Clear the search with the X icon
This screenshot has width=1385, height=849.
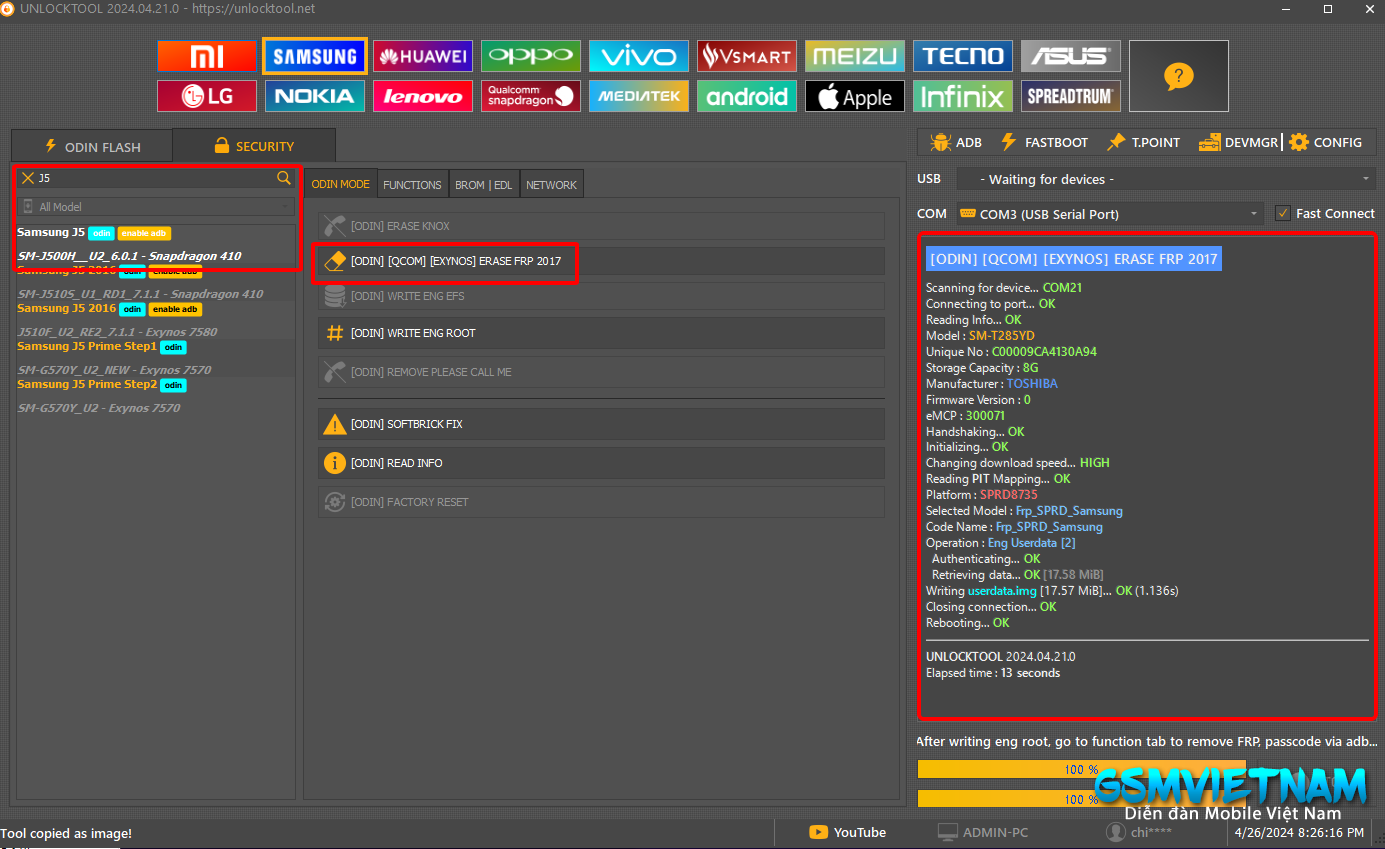click(28, 178)
